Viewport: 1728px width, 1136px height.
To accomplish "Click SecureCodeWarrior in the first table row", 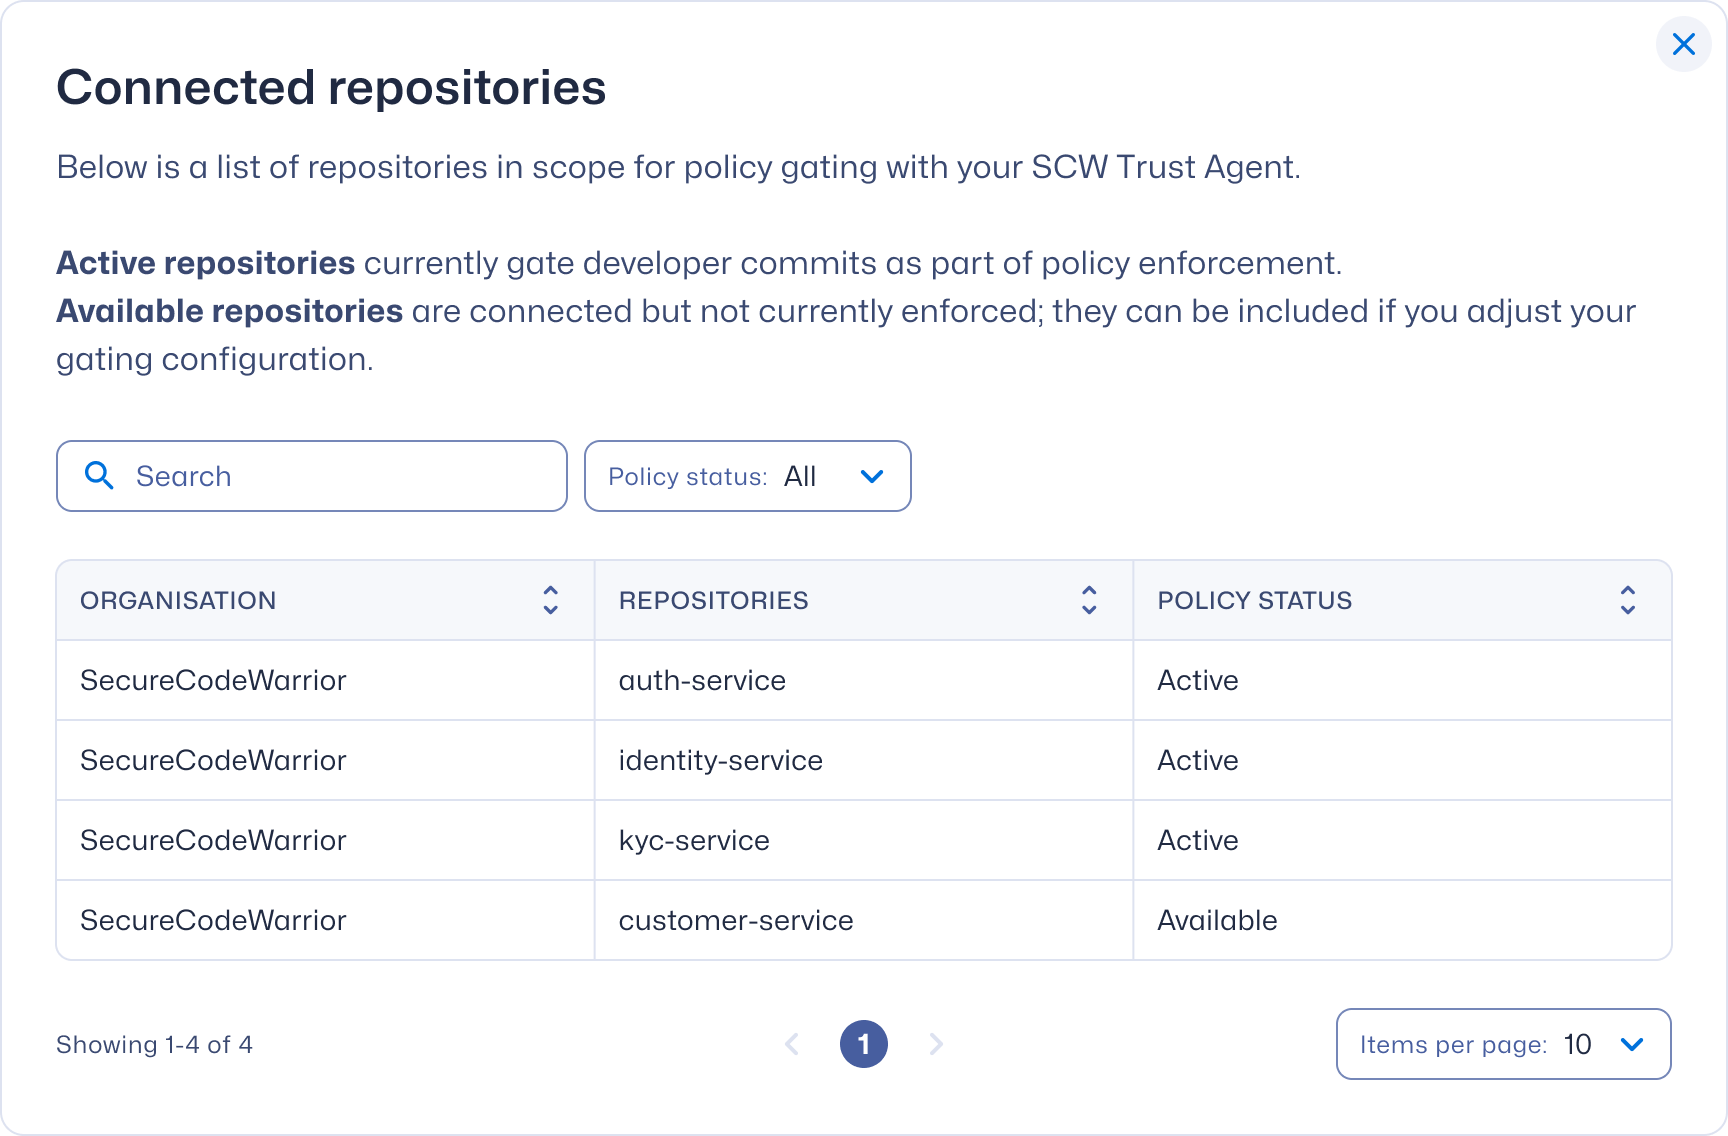I will pyautogui.click(x=213, y=680).
